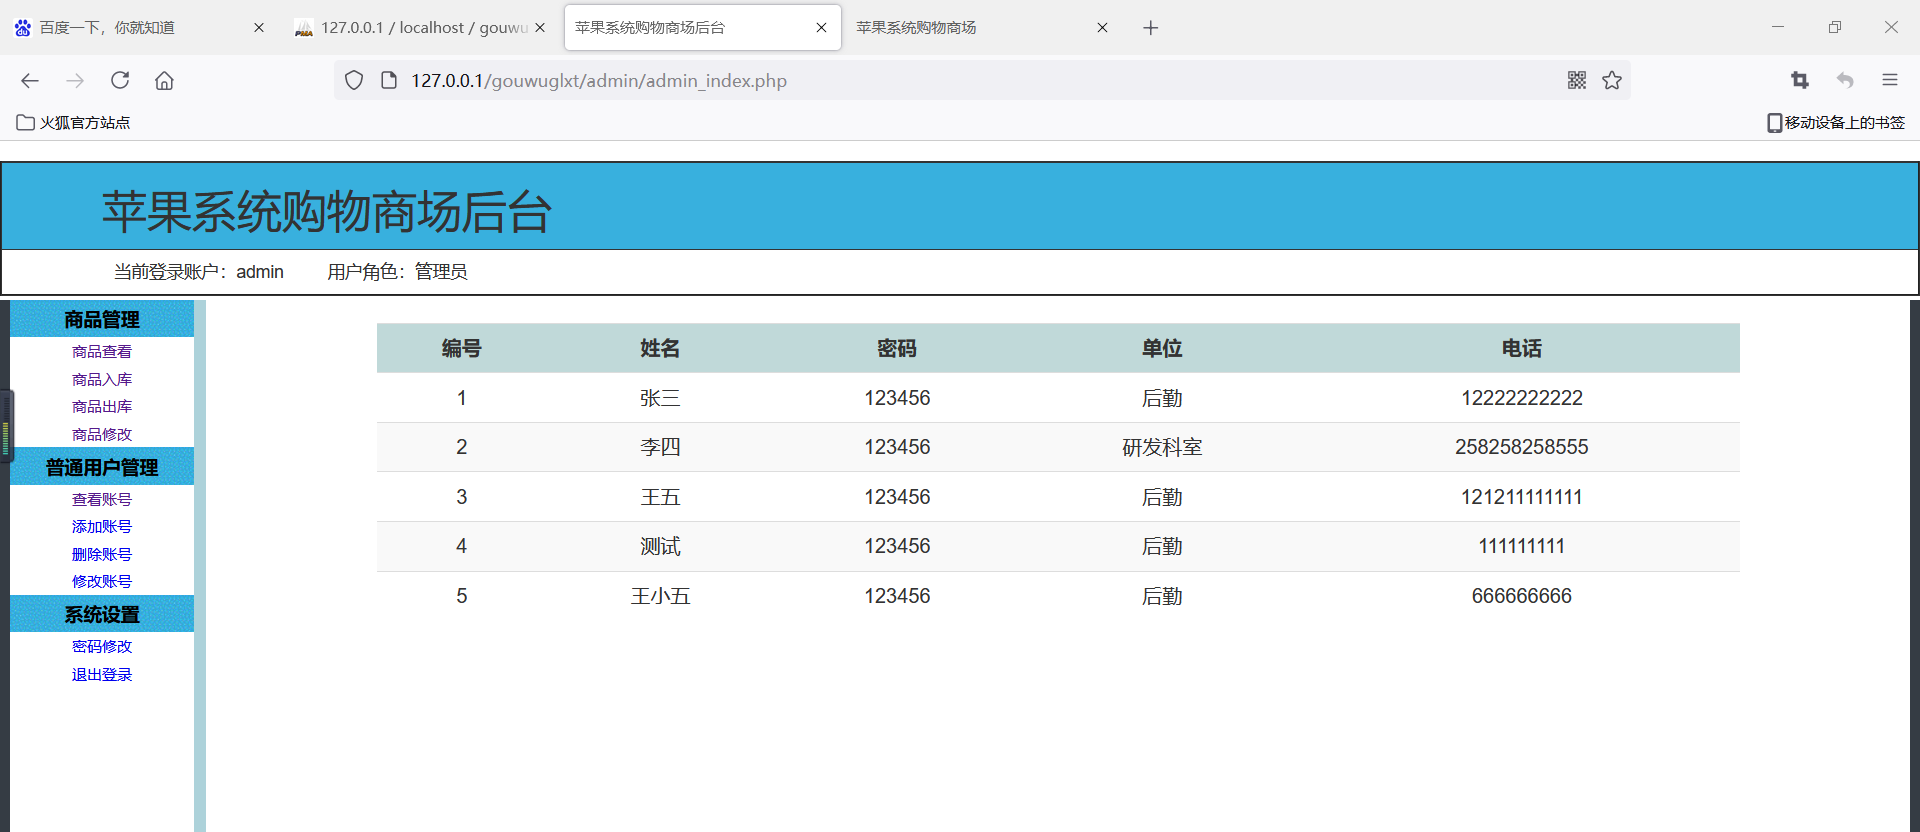Select the name cell 张三
Screen dimensions: 1920x832
click(660, 398)
